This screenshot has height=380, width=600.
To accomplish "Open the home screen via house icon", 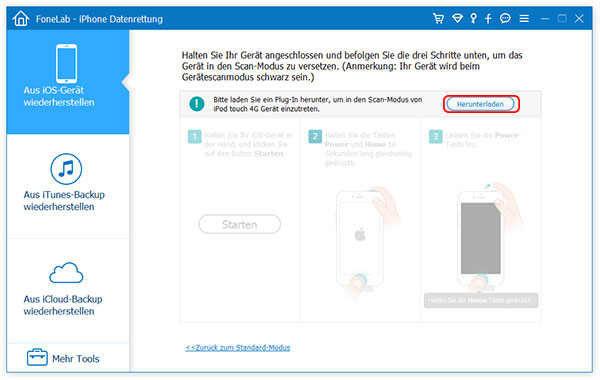I will (x=21, y=18).
